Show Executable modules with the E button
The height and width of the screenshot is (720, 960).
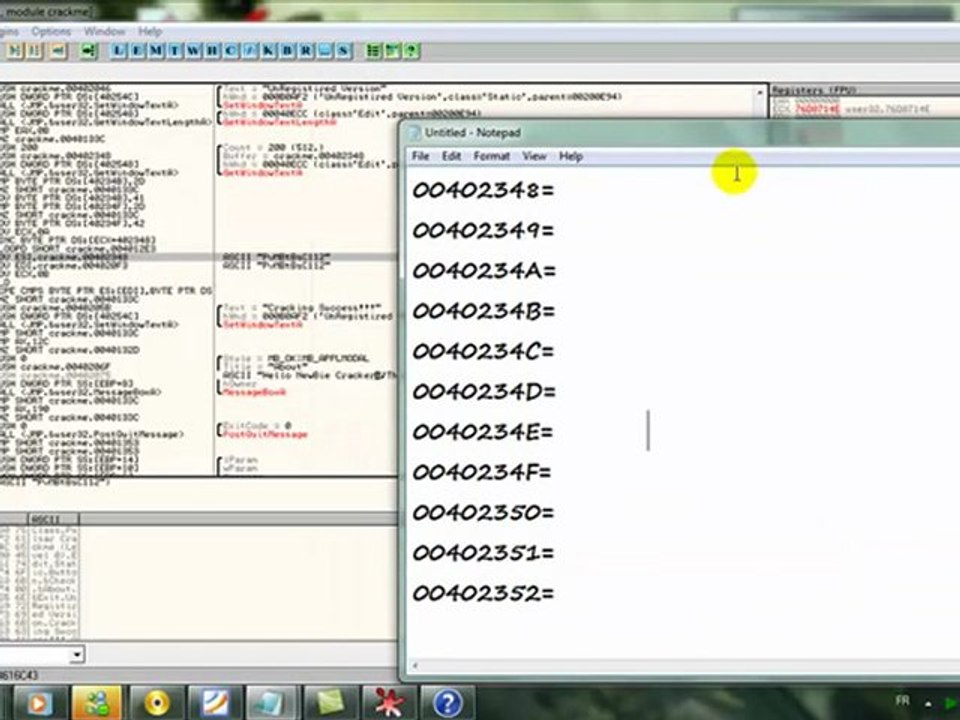[x=137, y=51]
